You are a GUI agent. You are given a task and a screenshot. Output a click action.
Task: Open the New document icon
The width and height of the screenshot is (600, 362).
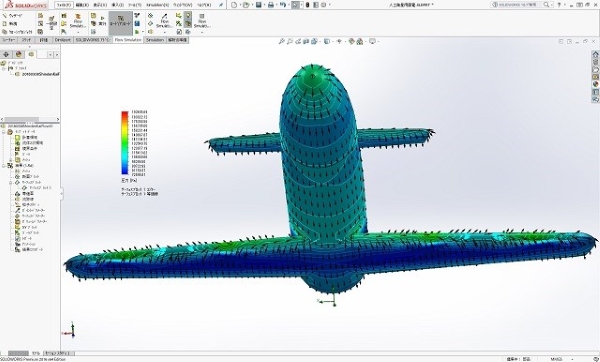[234, 5]
